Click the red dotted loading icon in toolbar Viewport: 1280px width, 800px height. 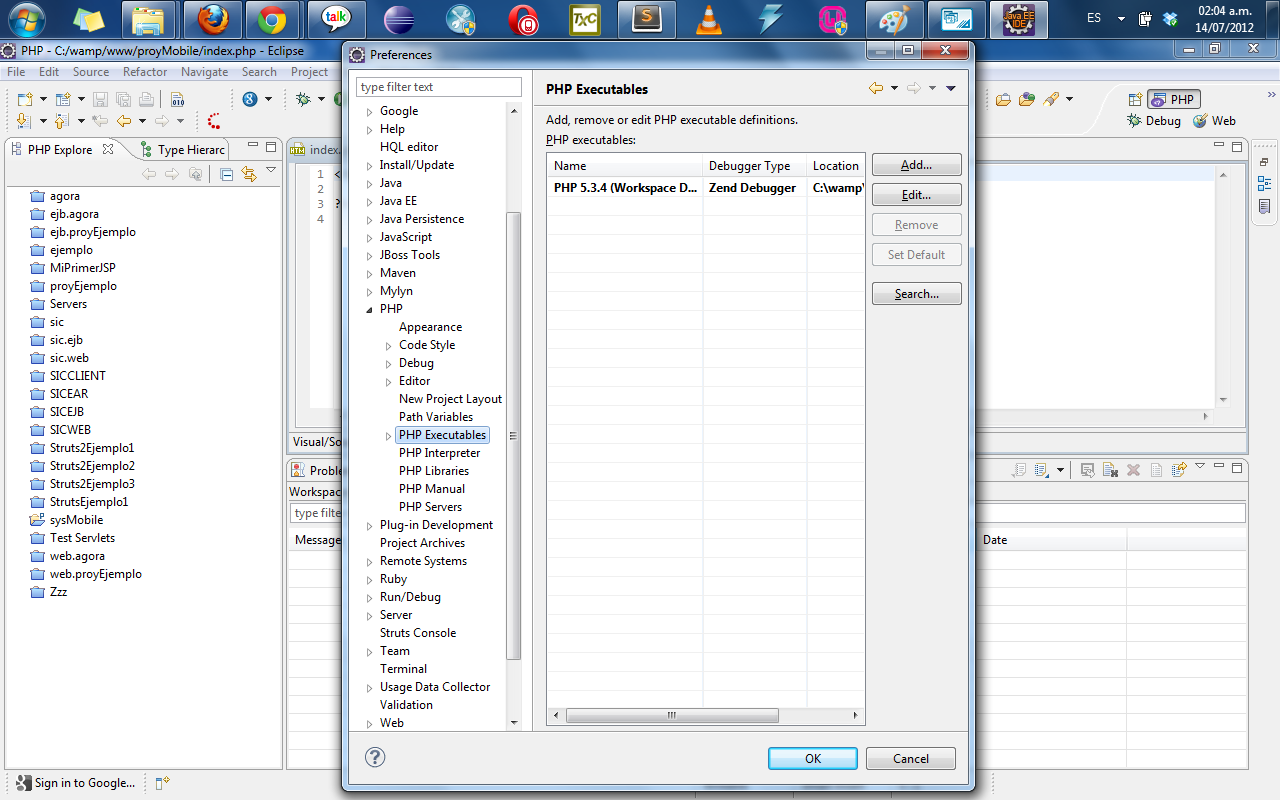coord(214,121)
